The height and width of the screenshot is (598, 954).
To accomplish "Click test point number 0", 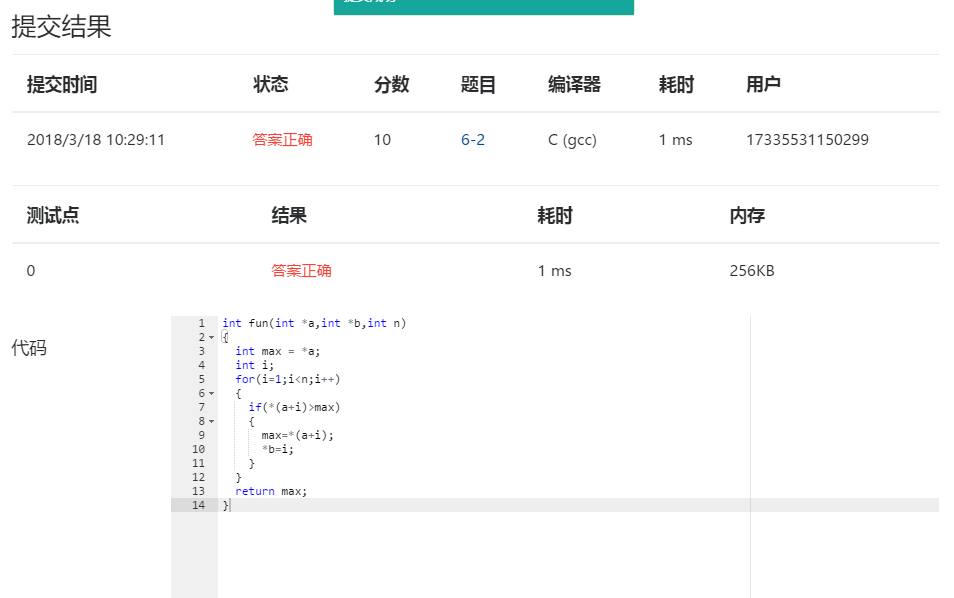I will tap(31, 271).
